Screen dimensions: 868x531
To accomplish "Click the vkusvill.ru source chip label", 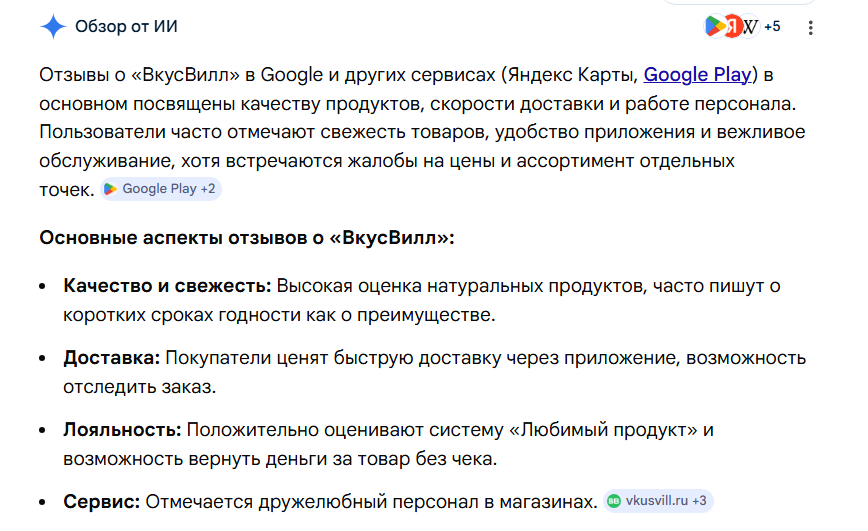I will [x=656, y=501].
